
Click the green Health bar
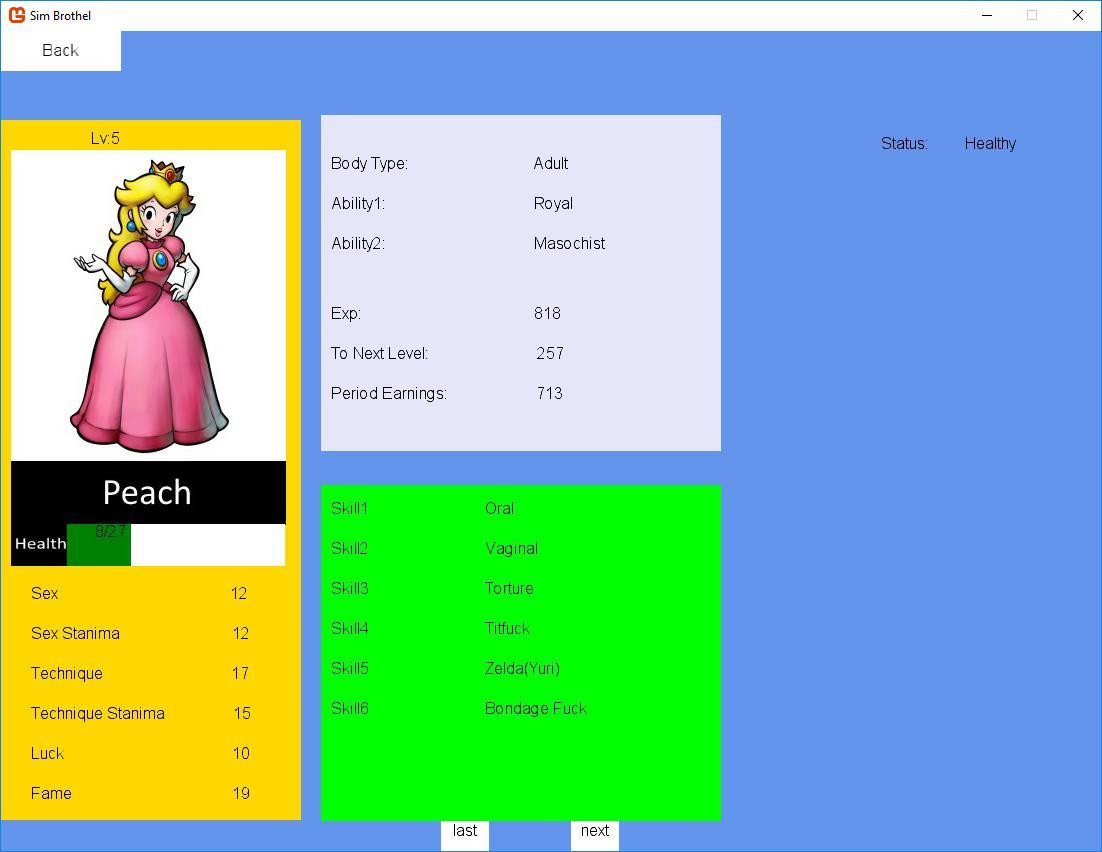[99, 545]
